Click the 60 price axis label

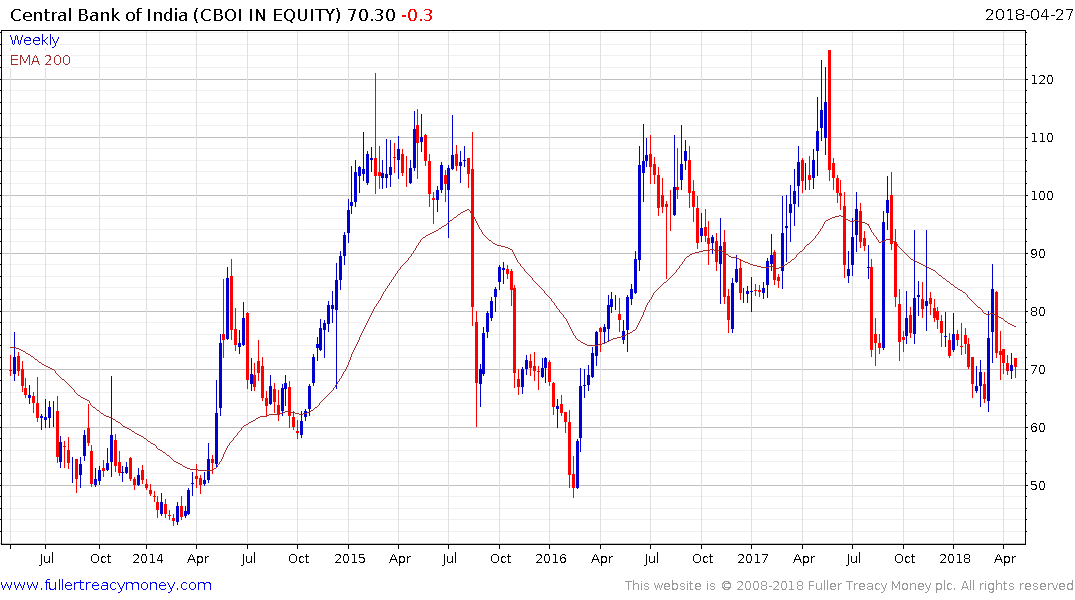tap(1038, 428)
